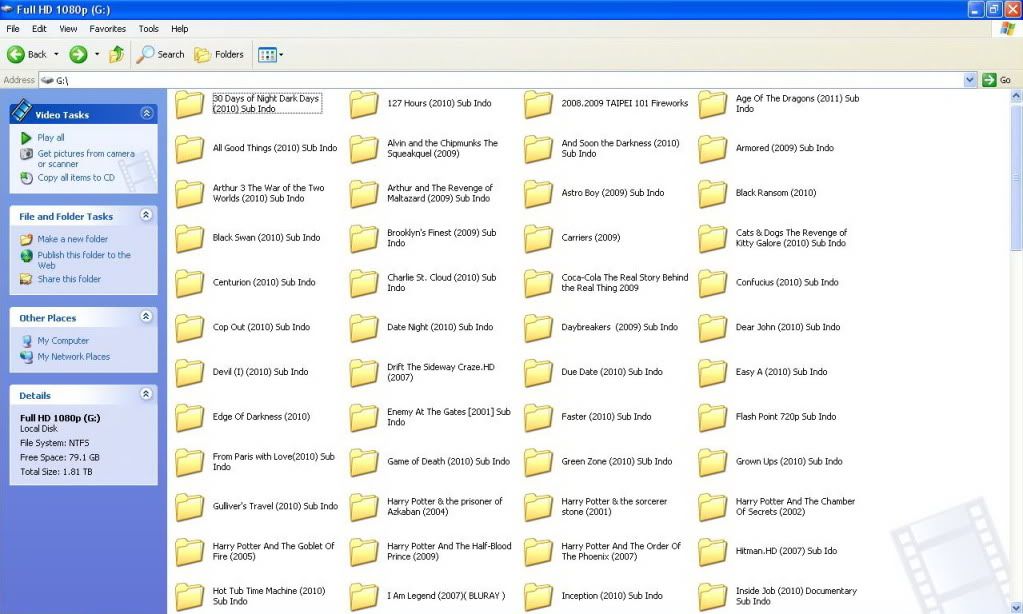
Task: Select the Cop Out (2010) folder icon
Action: click(189, 328)
